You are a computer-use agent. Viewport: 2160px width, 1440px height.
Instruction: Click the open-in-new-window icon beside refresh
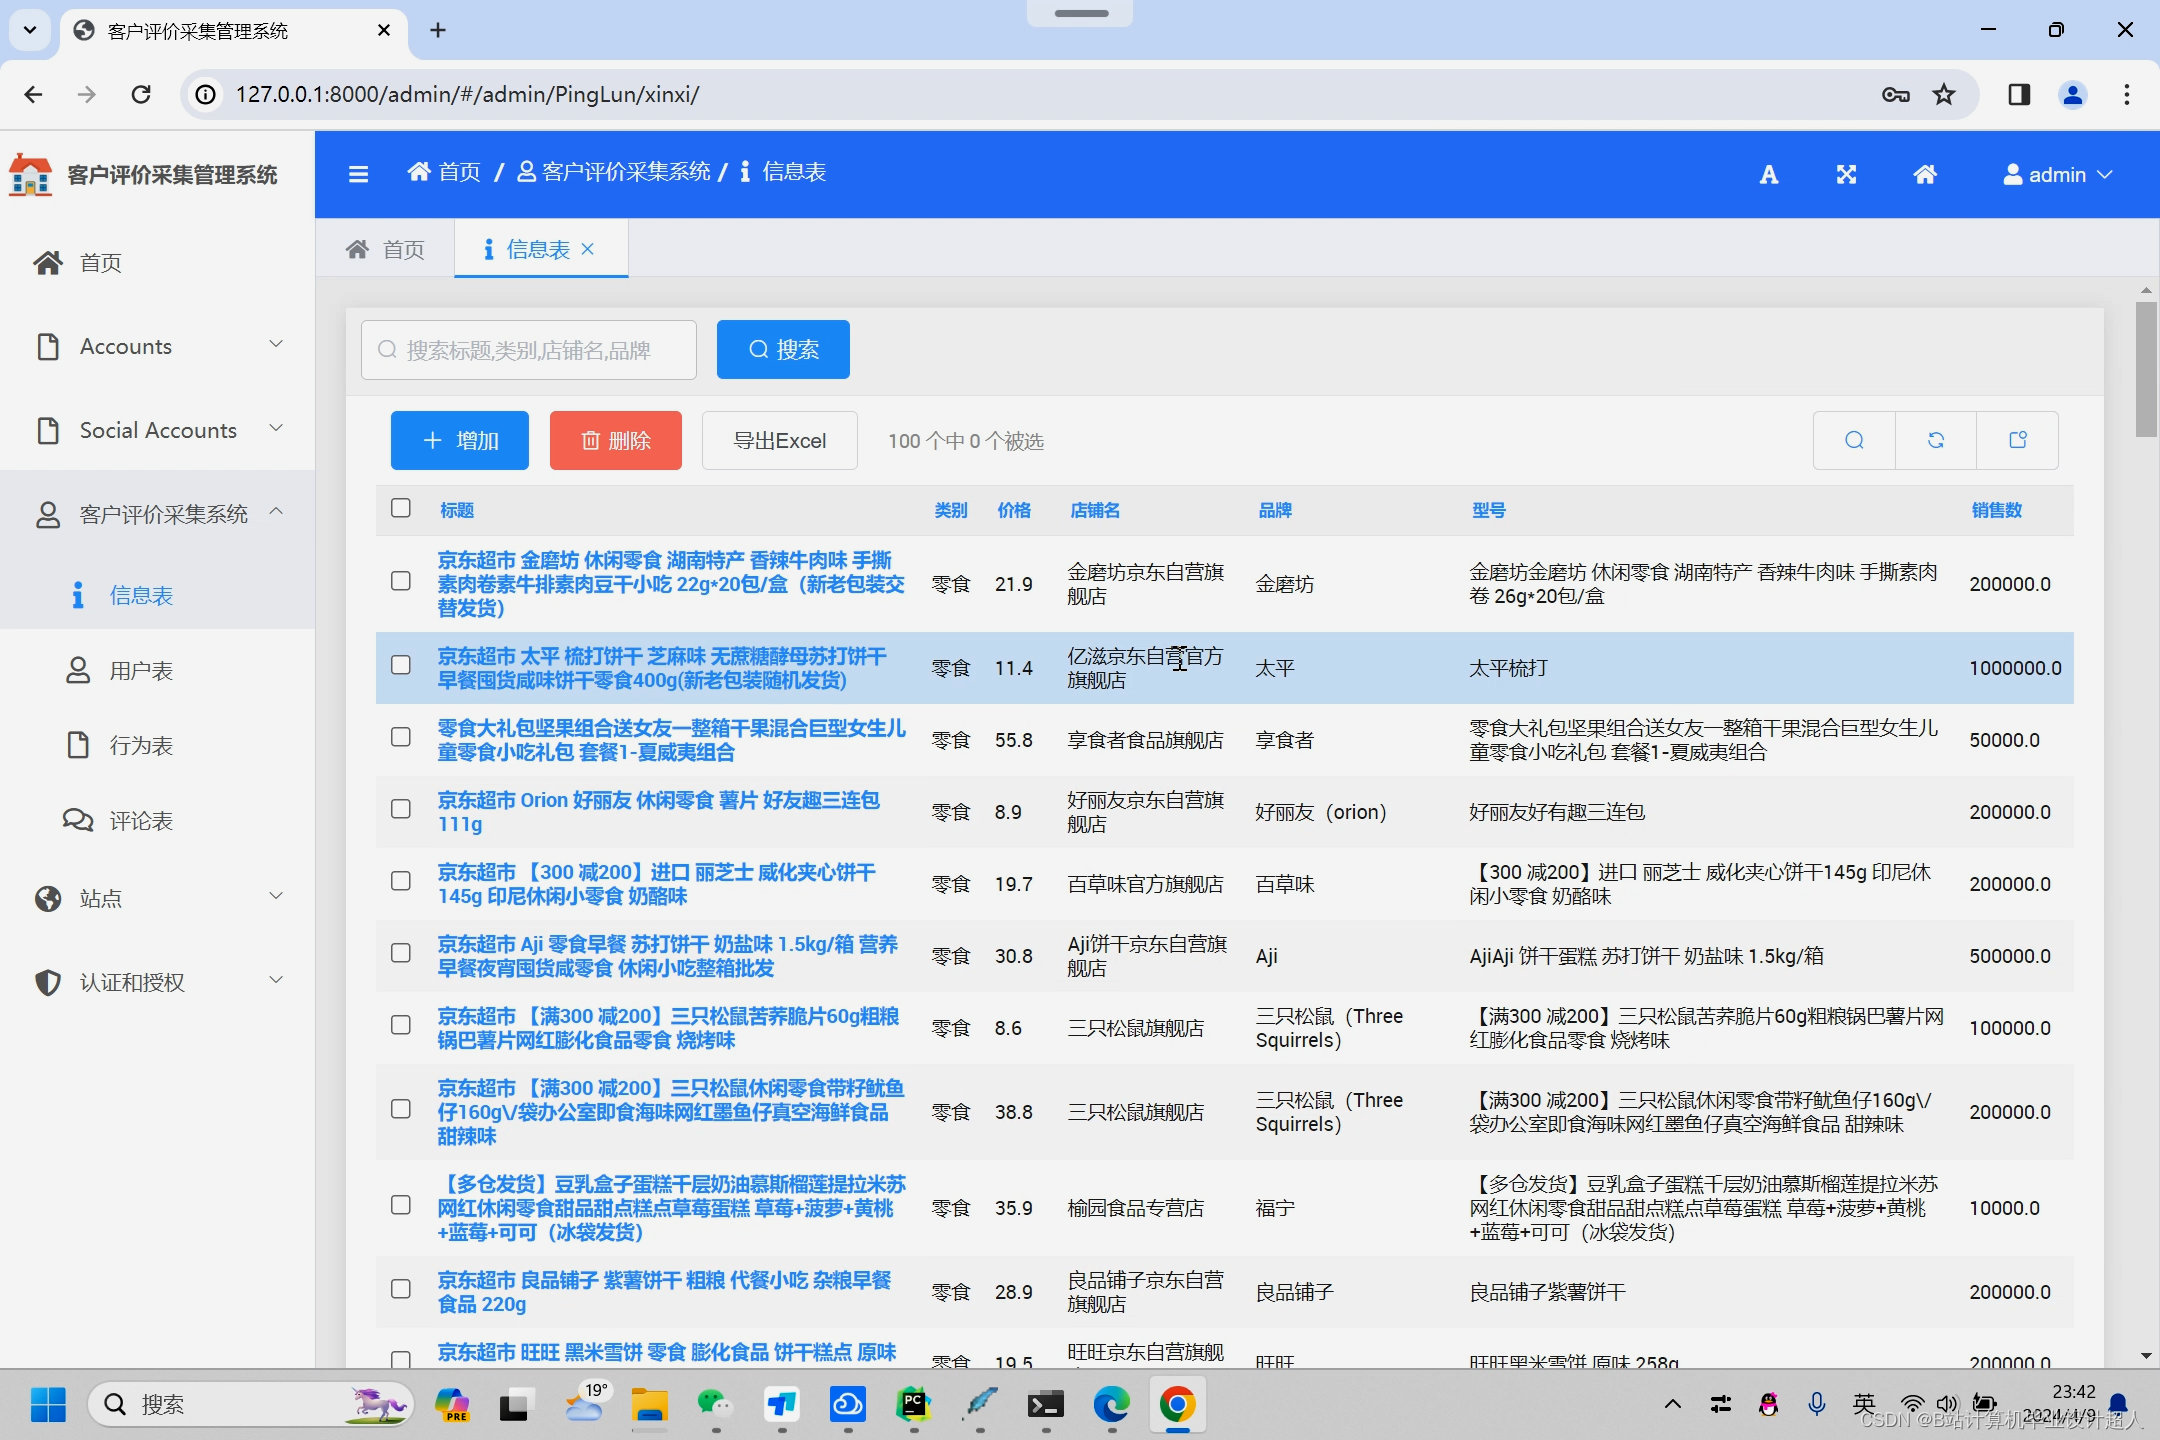coord(2018,440)
